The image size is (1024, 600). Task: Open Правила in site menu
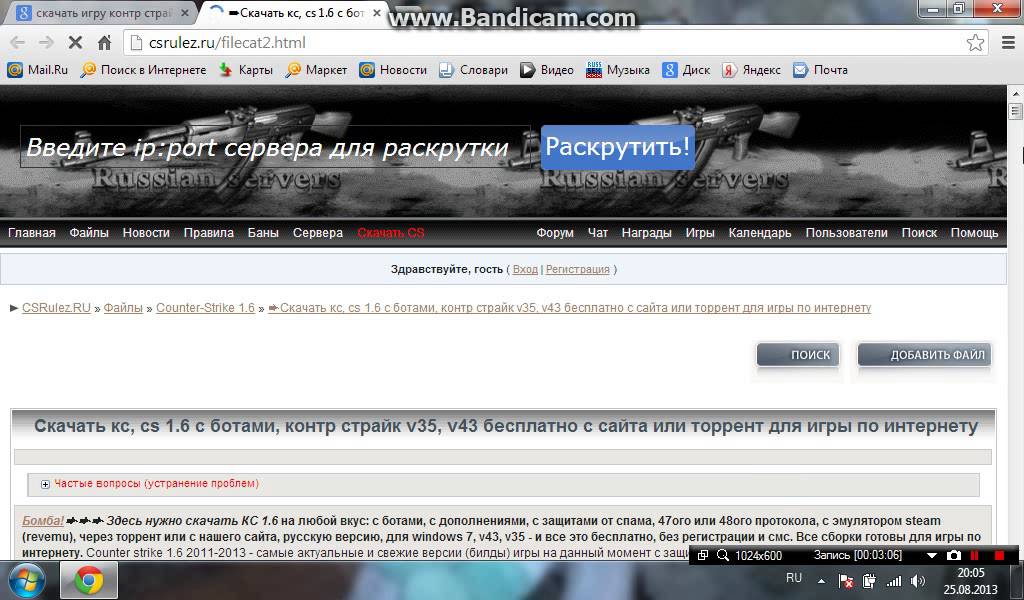pyautogui.click(x=208, y=232)
